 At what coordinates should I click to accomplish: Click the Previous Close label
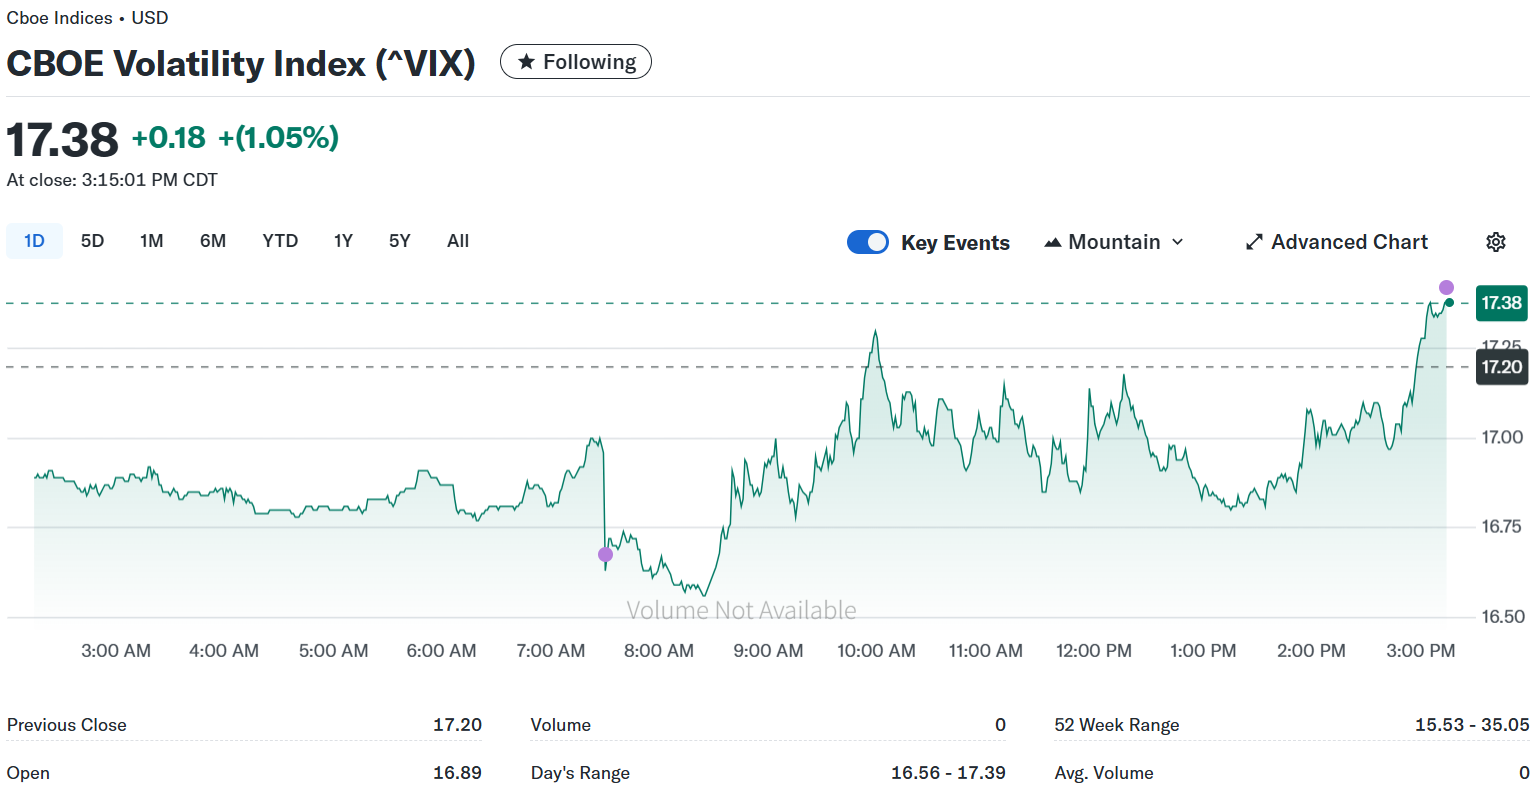(x=67, y=725)
